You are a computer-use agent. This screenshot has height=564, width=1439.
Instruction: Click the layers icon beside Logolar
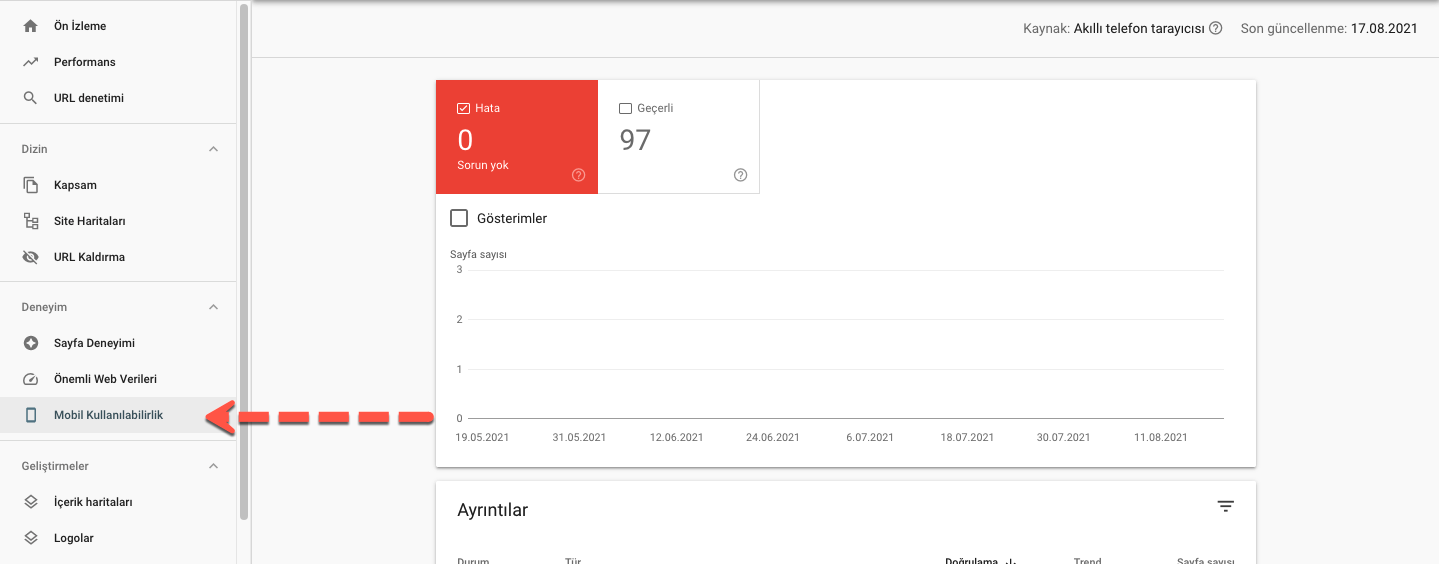30,538
